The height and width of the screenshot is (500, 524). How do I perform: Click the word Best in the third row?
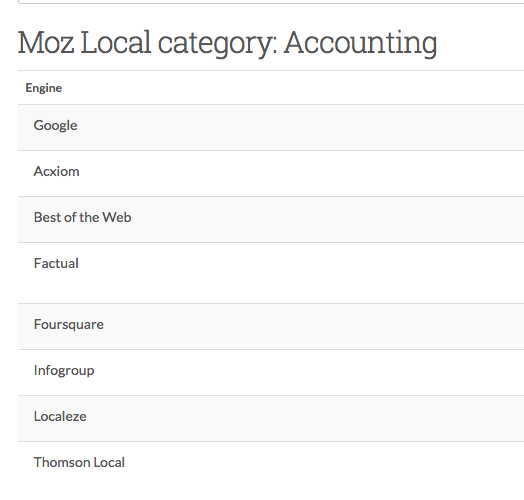47,217
